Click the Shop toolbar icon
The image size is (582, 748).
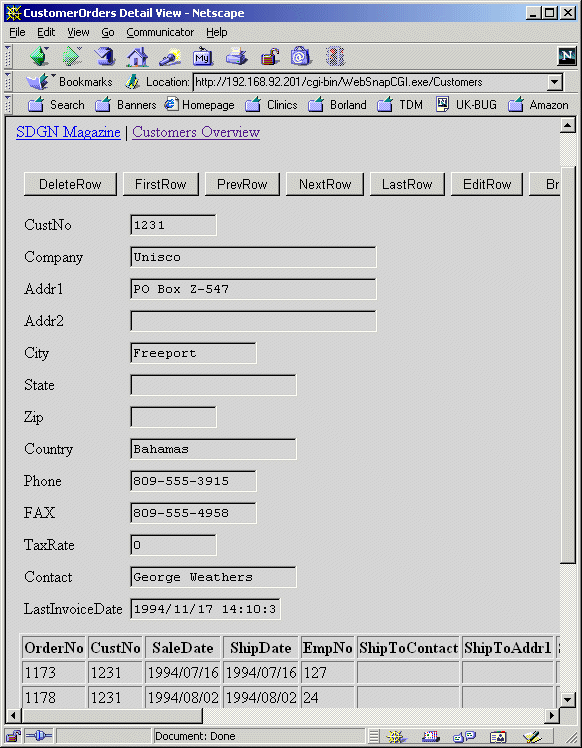pos(301,57)
